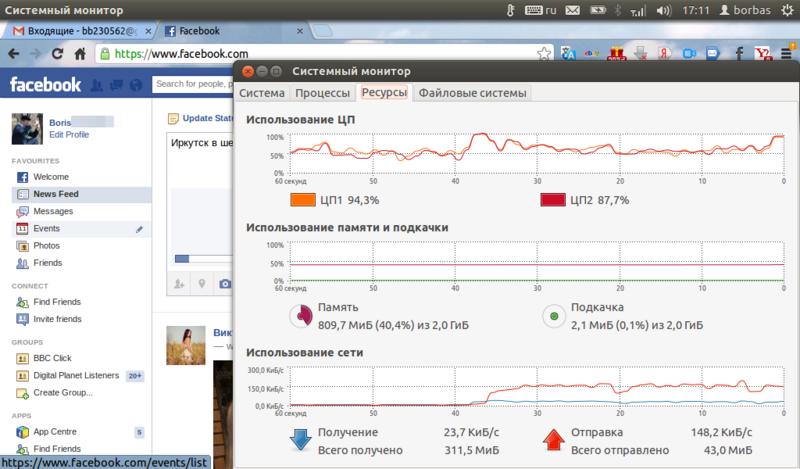Open the battery indicator in top panel

tap(597, 10)
